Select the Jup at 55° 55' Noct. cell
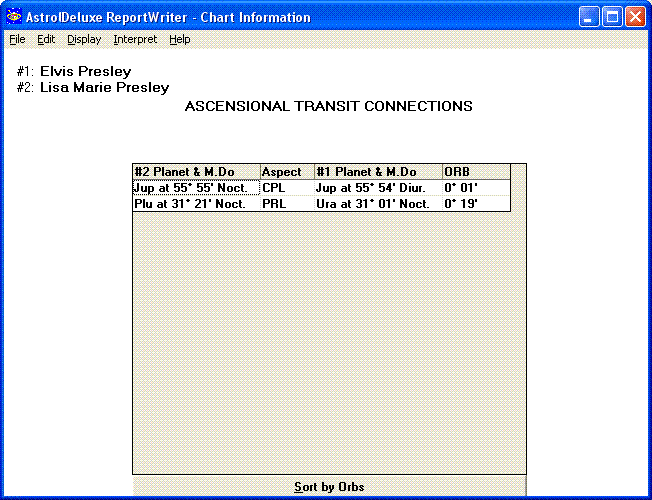Viewport: 652px width, 500px height. [196, 188]
